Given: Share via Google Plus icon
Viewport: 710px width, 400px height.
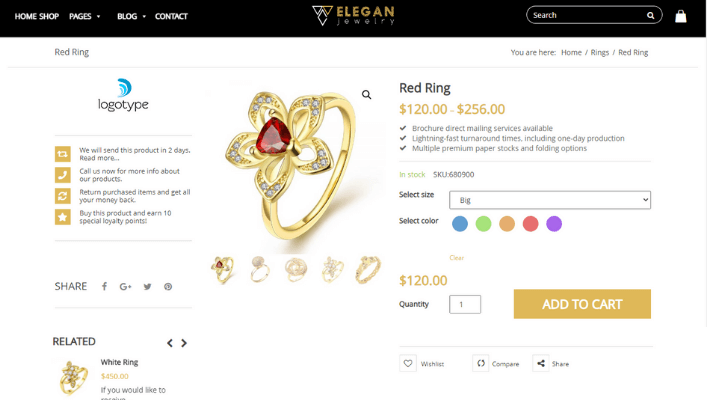Looking at the screenshot, I should (x=125, y=287).
